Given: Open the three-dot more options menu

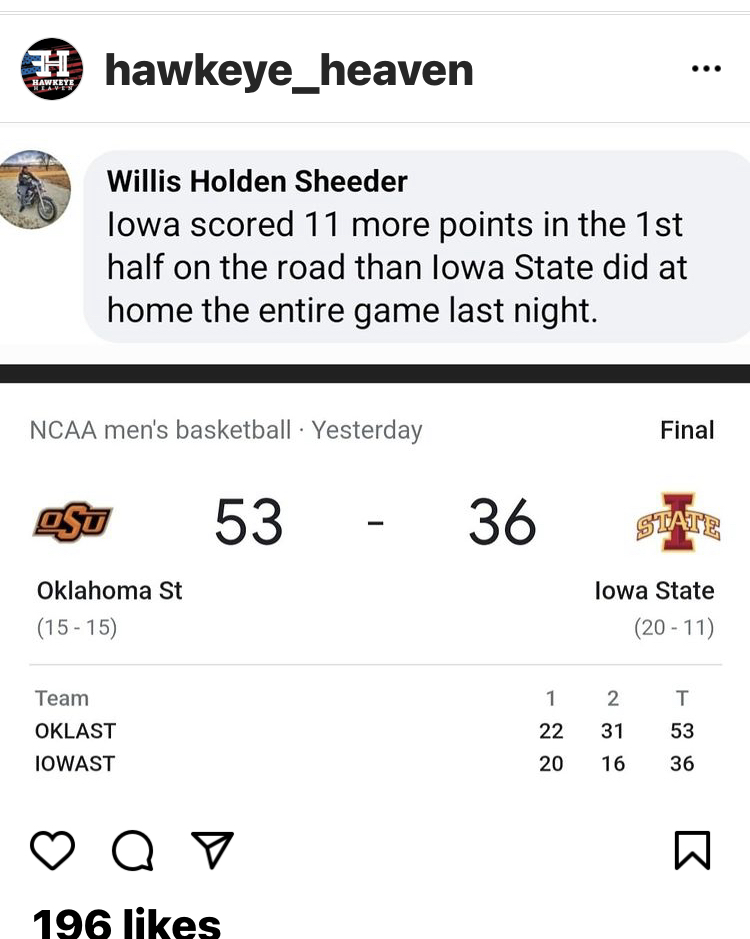Looking at the screenshot, I should pos(706,69).
